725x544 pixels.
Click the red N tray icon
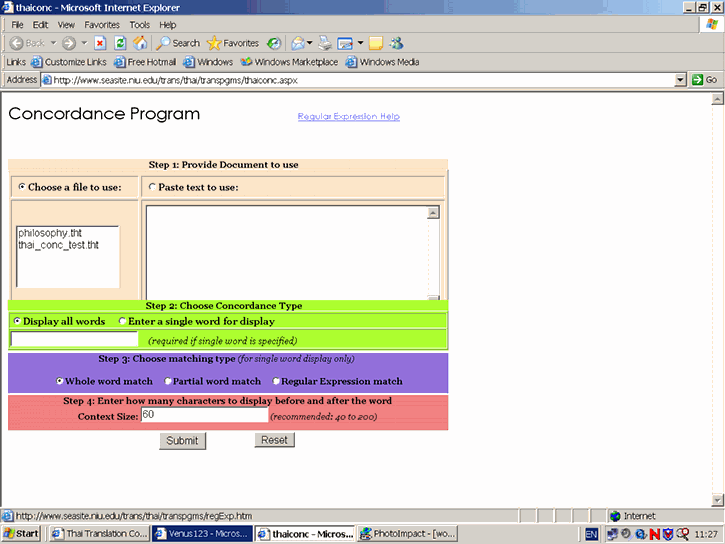[654, 534]
